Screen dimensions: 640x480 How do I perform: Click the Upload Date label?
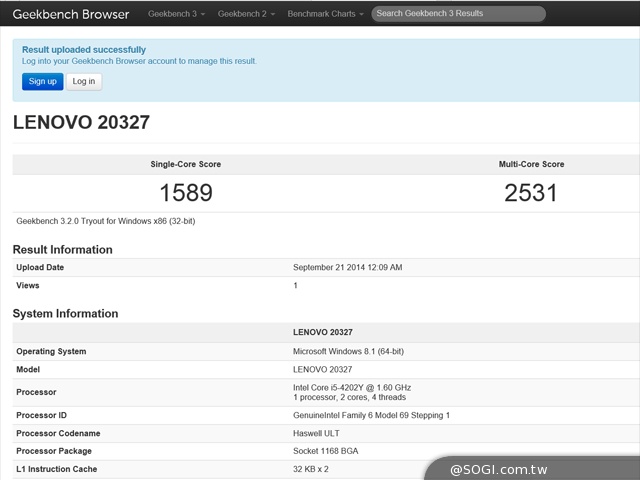click(x=40, y=267)
